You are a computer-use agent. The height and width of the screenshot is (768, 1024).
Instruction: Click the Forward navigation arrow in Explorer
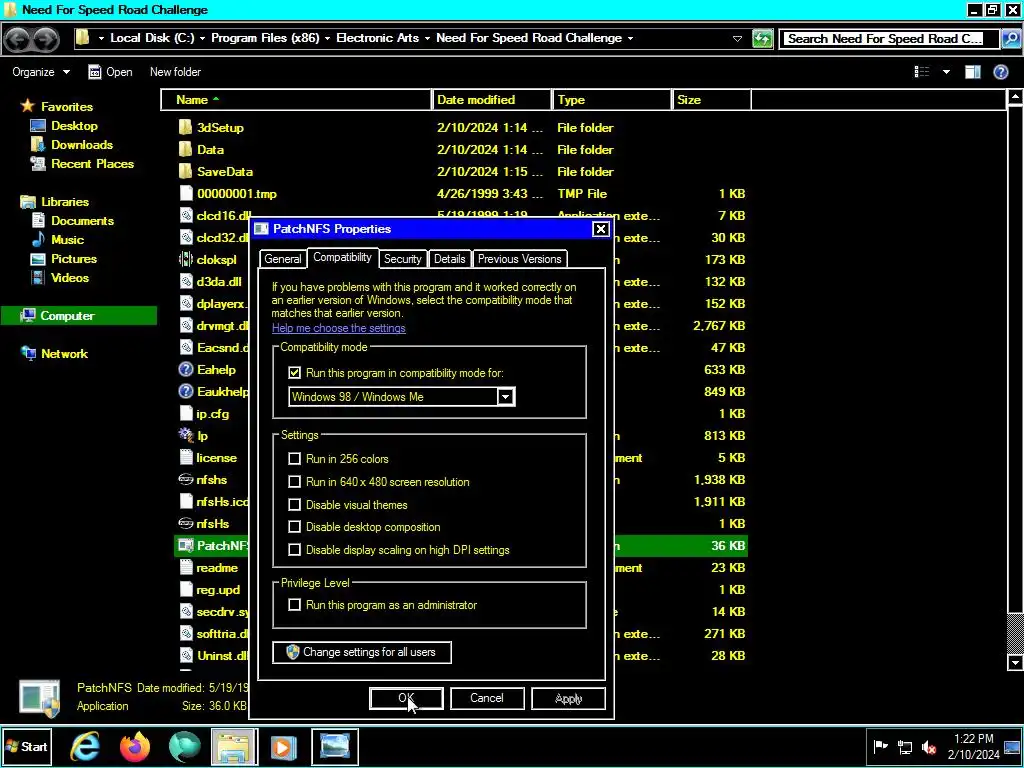point(45,39)
